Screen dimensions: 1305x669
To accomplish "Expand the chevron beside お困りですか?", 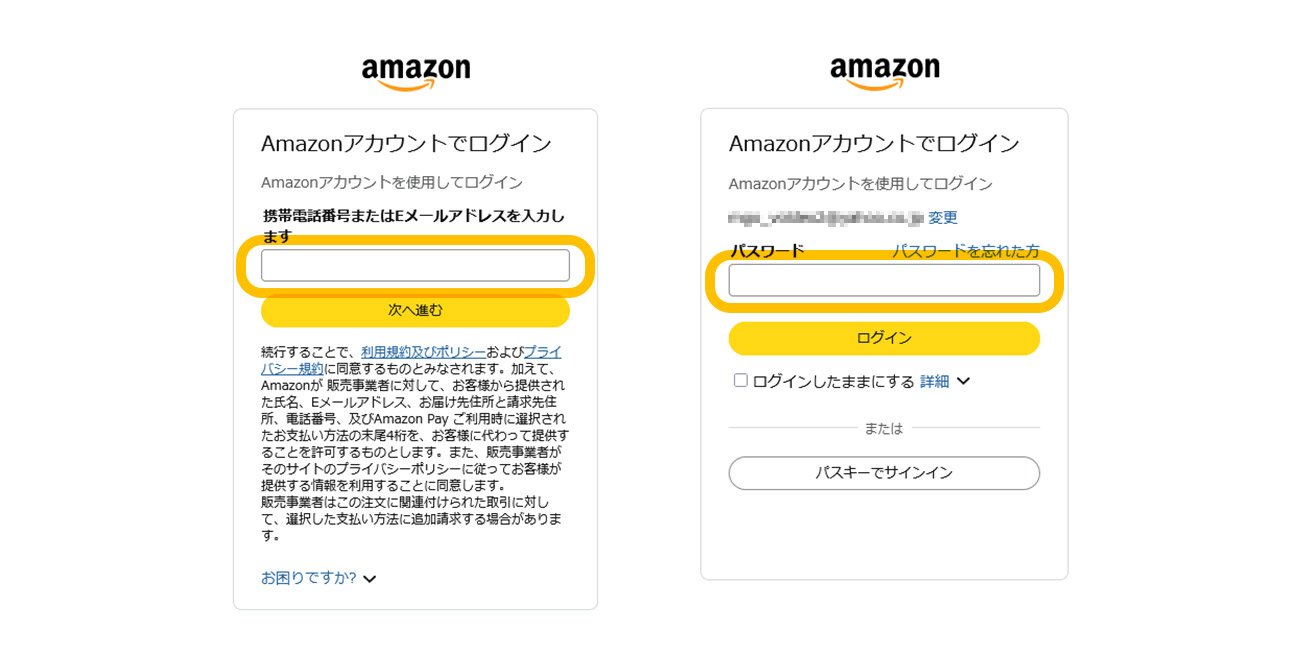I will click(369, 579).
